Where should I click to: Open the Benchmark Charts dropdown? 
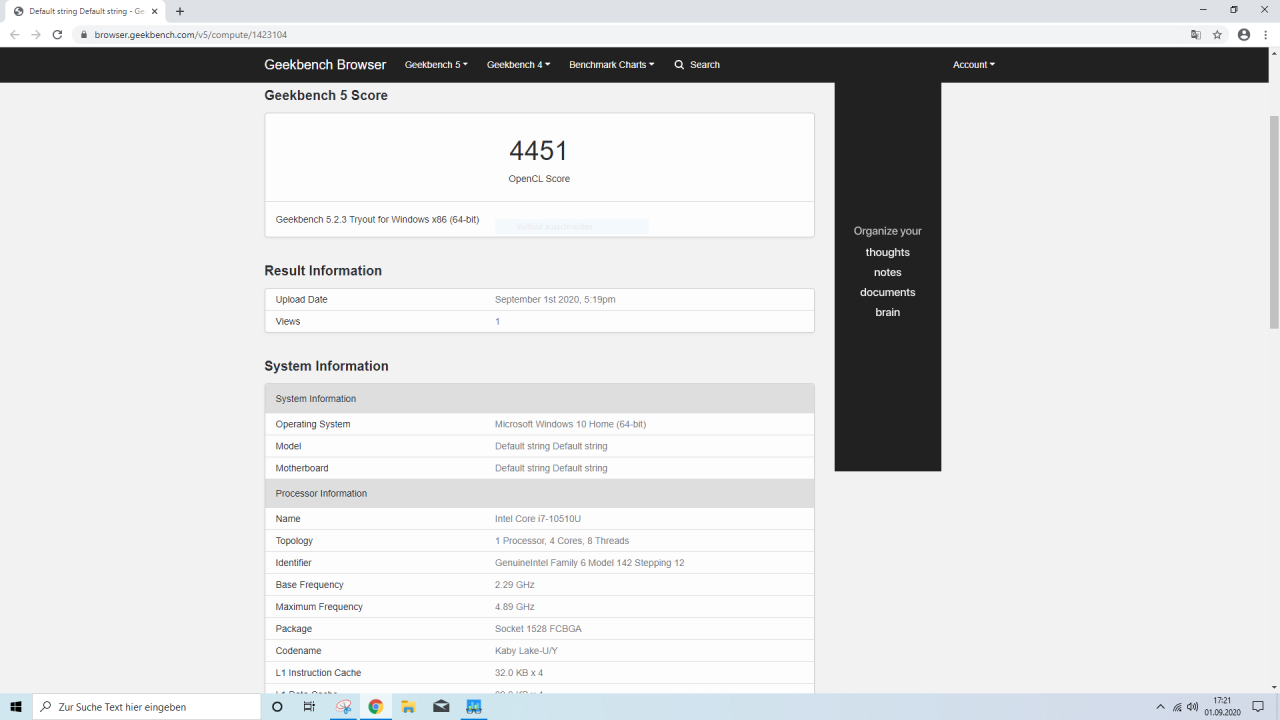point(611,65)
